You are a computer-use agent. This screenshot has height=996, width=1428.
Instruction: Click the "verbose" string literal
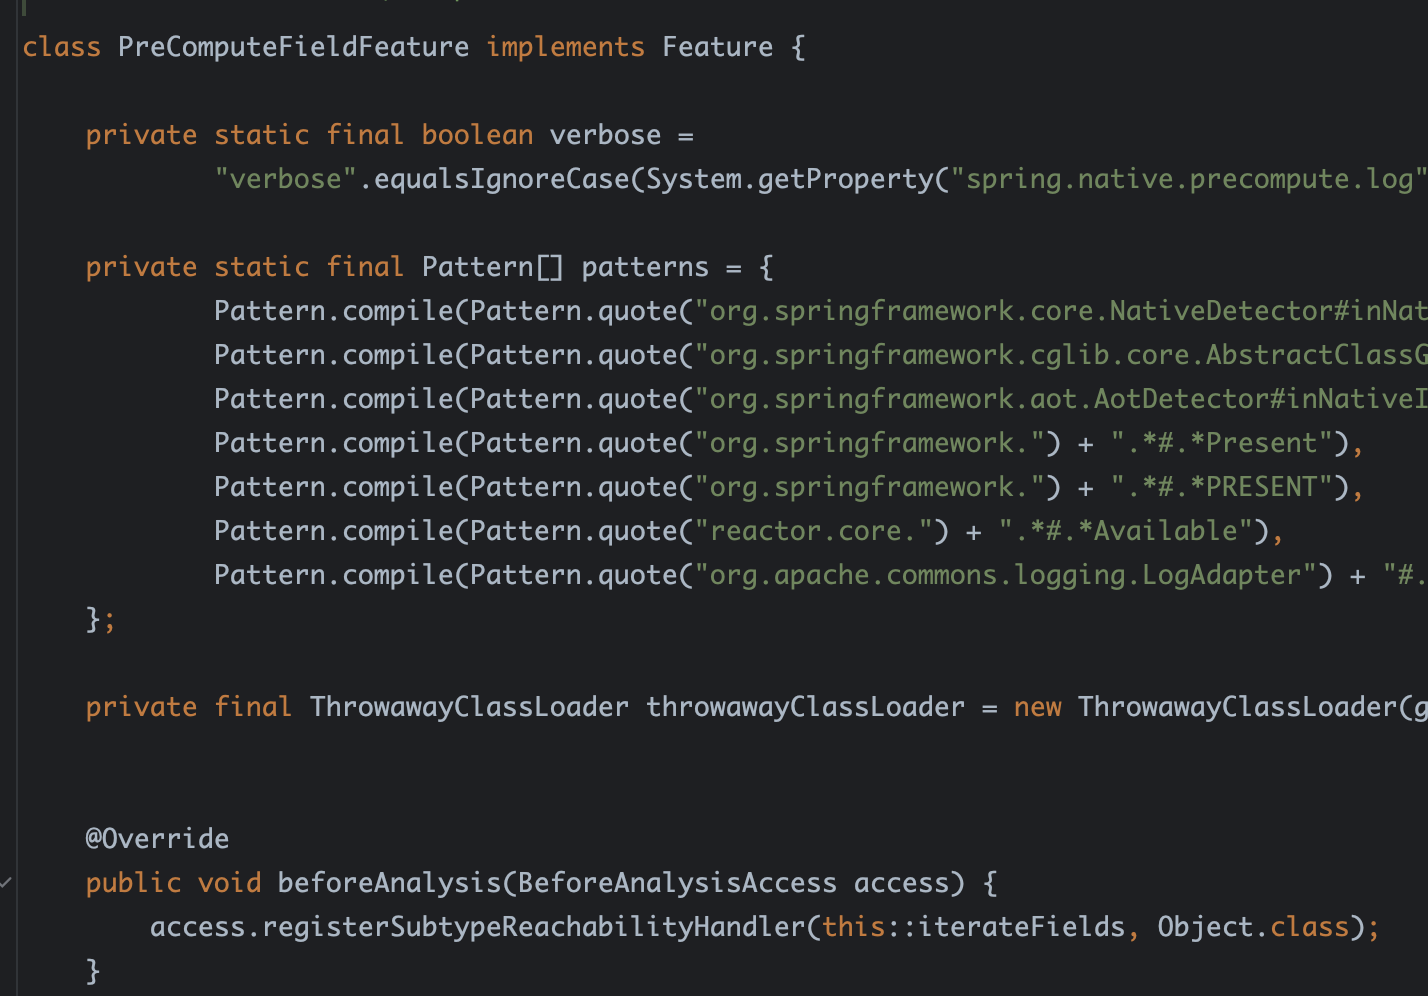click(285, 179)
